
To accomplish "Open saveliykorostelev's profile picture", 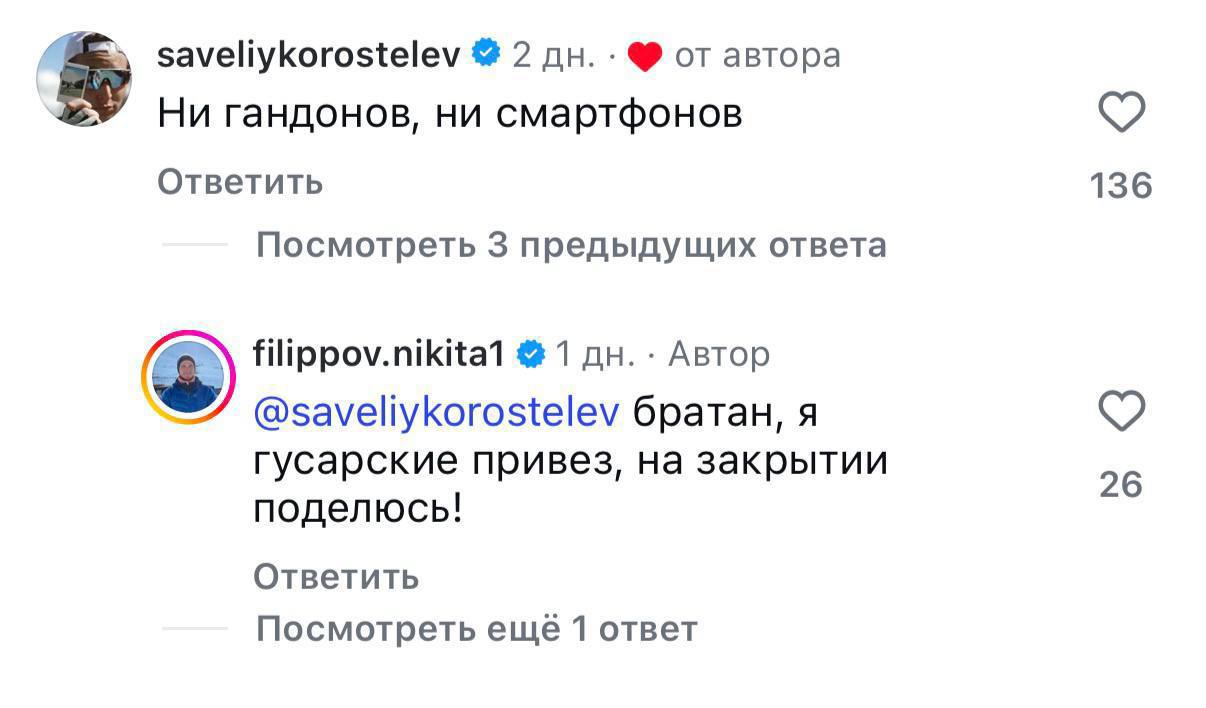I will click(84, 79).
